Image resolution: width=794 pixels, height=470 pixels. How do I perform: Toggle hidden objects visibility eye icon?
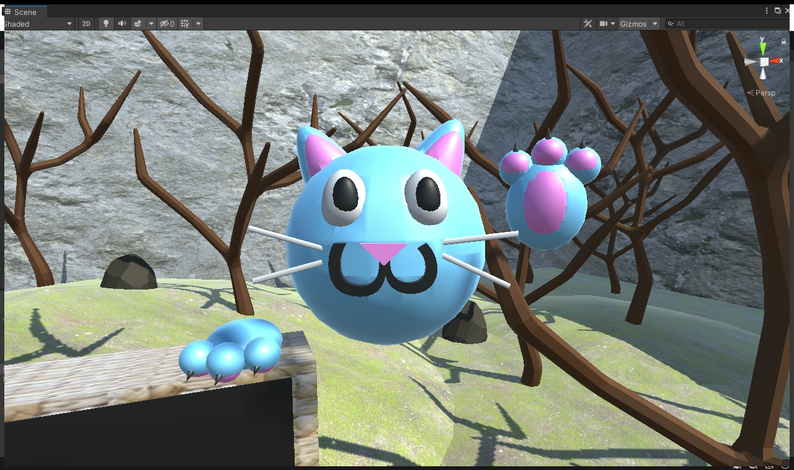pyautogui.click(x=167, y=24)
